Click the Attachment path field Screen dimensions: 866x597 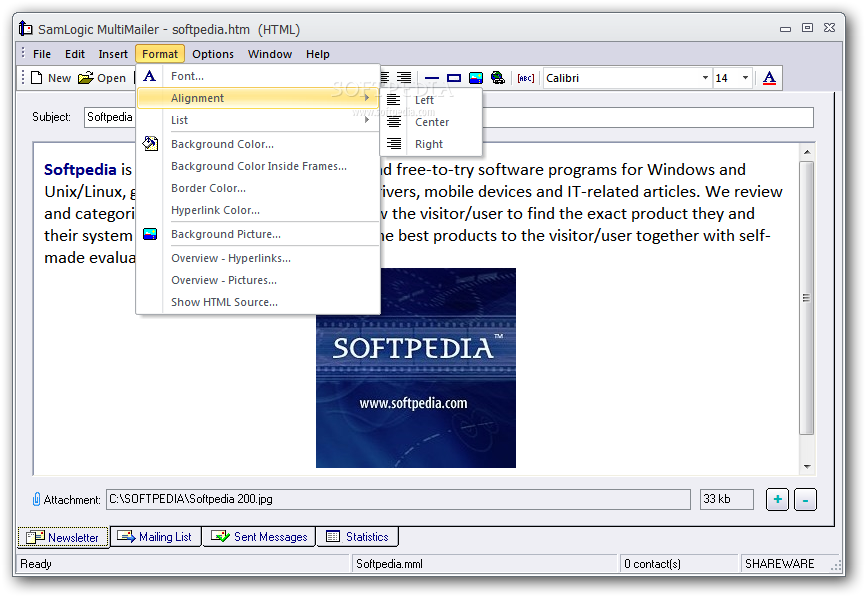click(x=398, y=499)
